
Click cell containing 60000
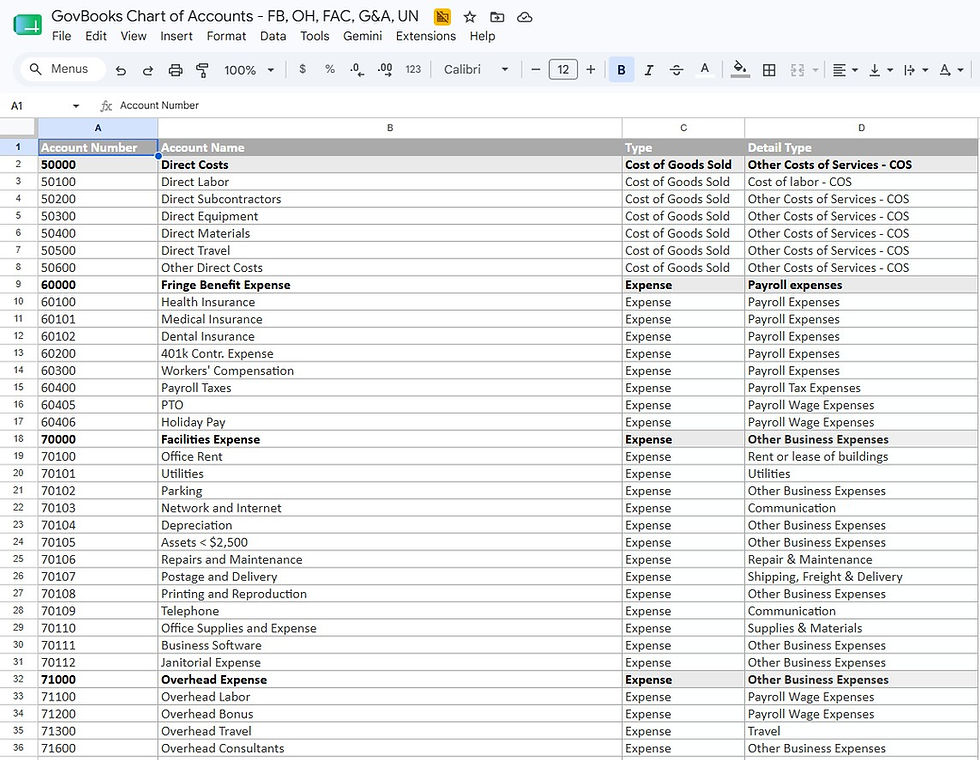[98, 284]
